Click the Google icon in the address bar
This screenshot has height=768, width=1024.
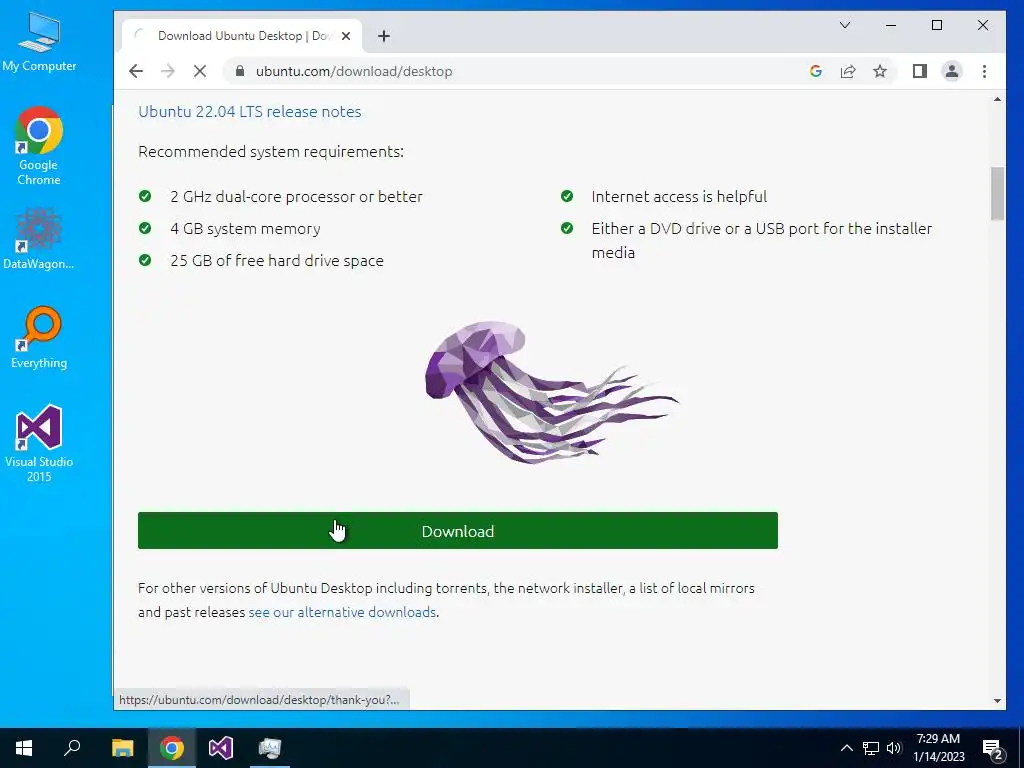(816, 71)
